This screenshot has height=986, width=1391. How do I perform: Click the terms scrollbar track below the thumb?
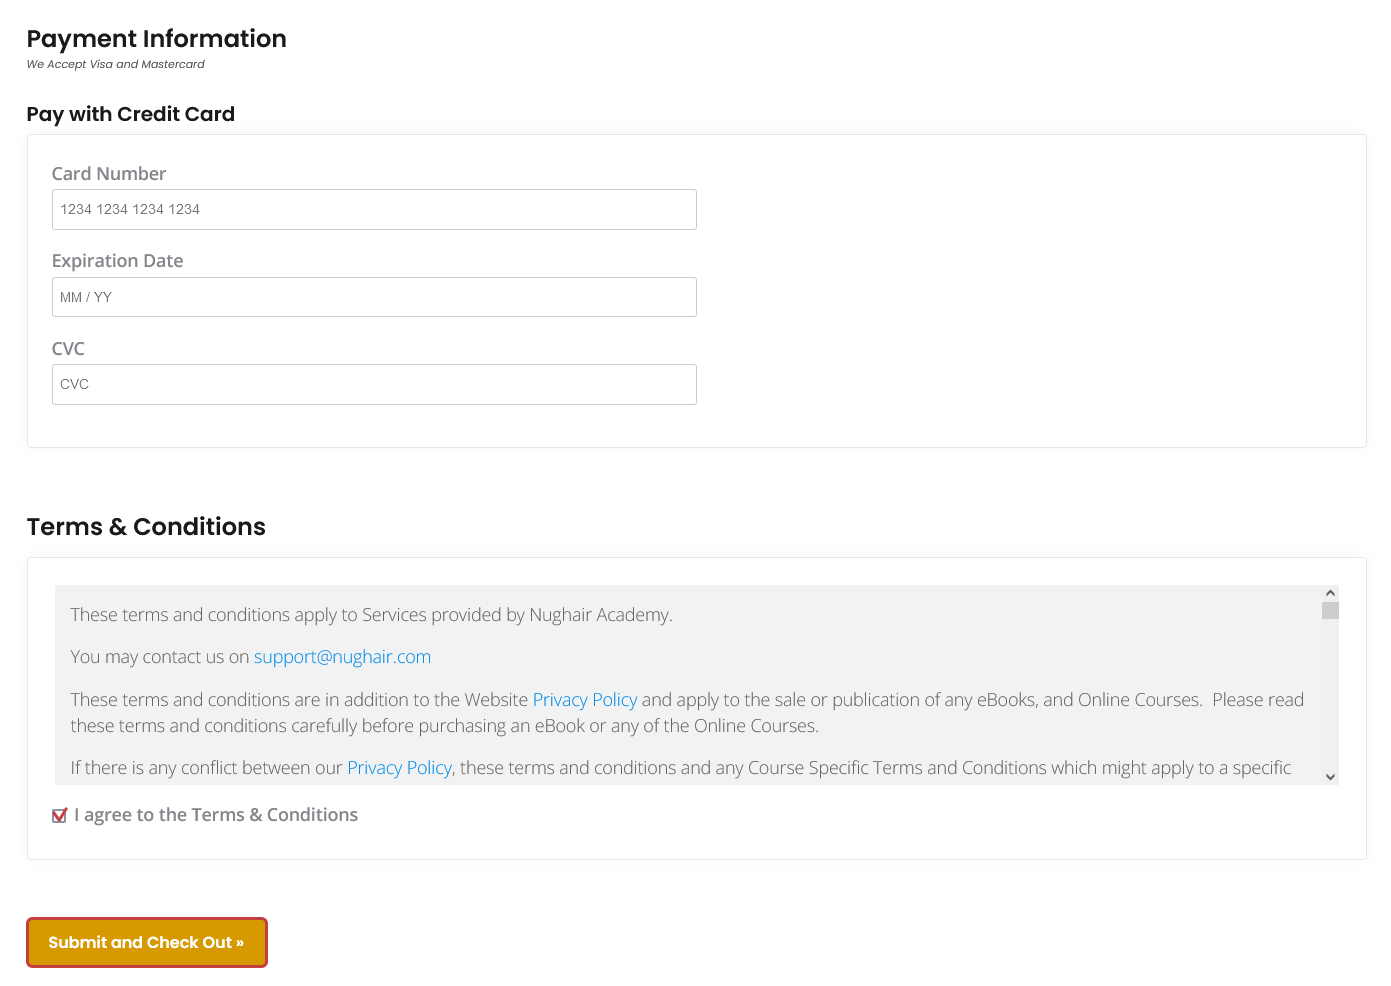[1330, 700]
